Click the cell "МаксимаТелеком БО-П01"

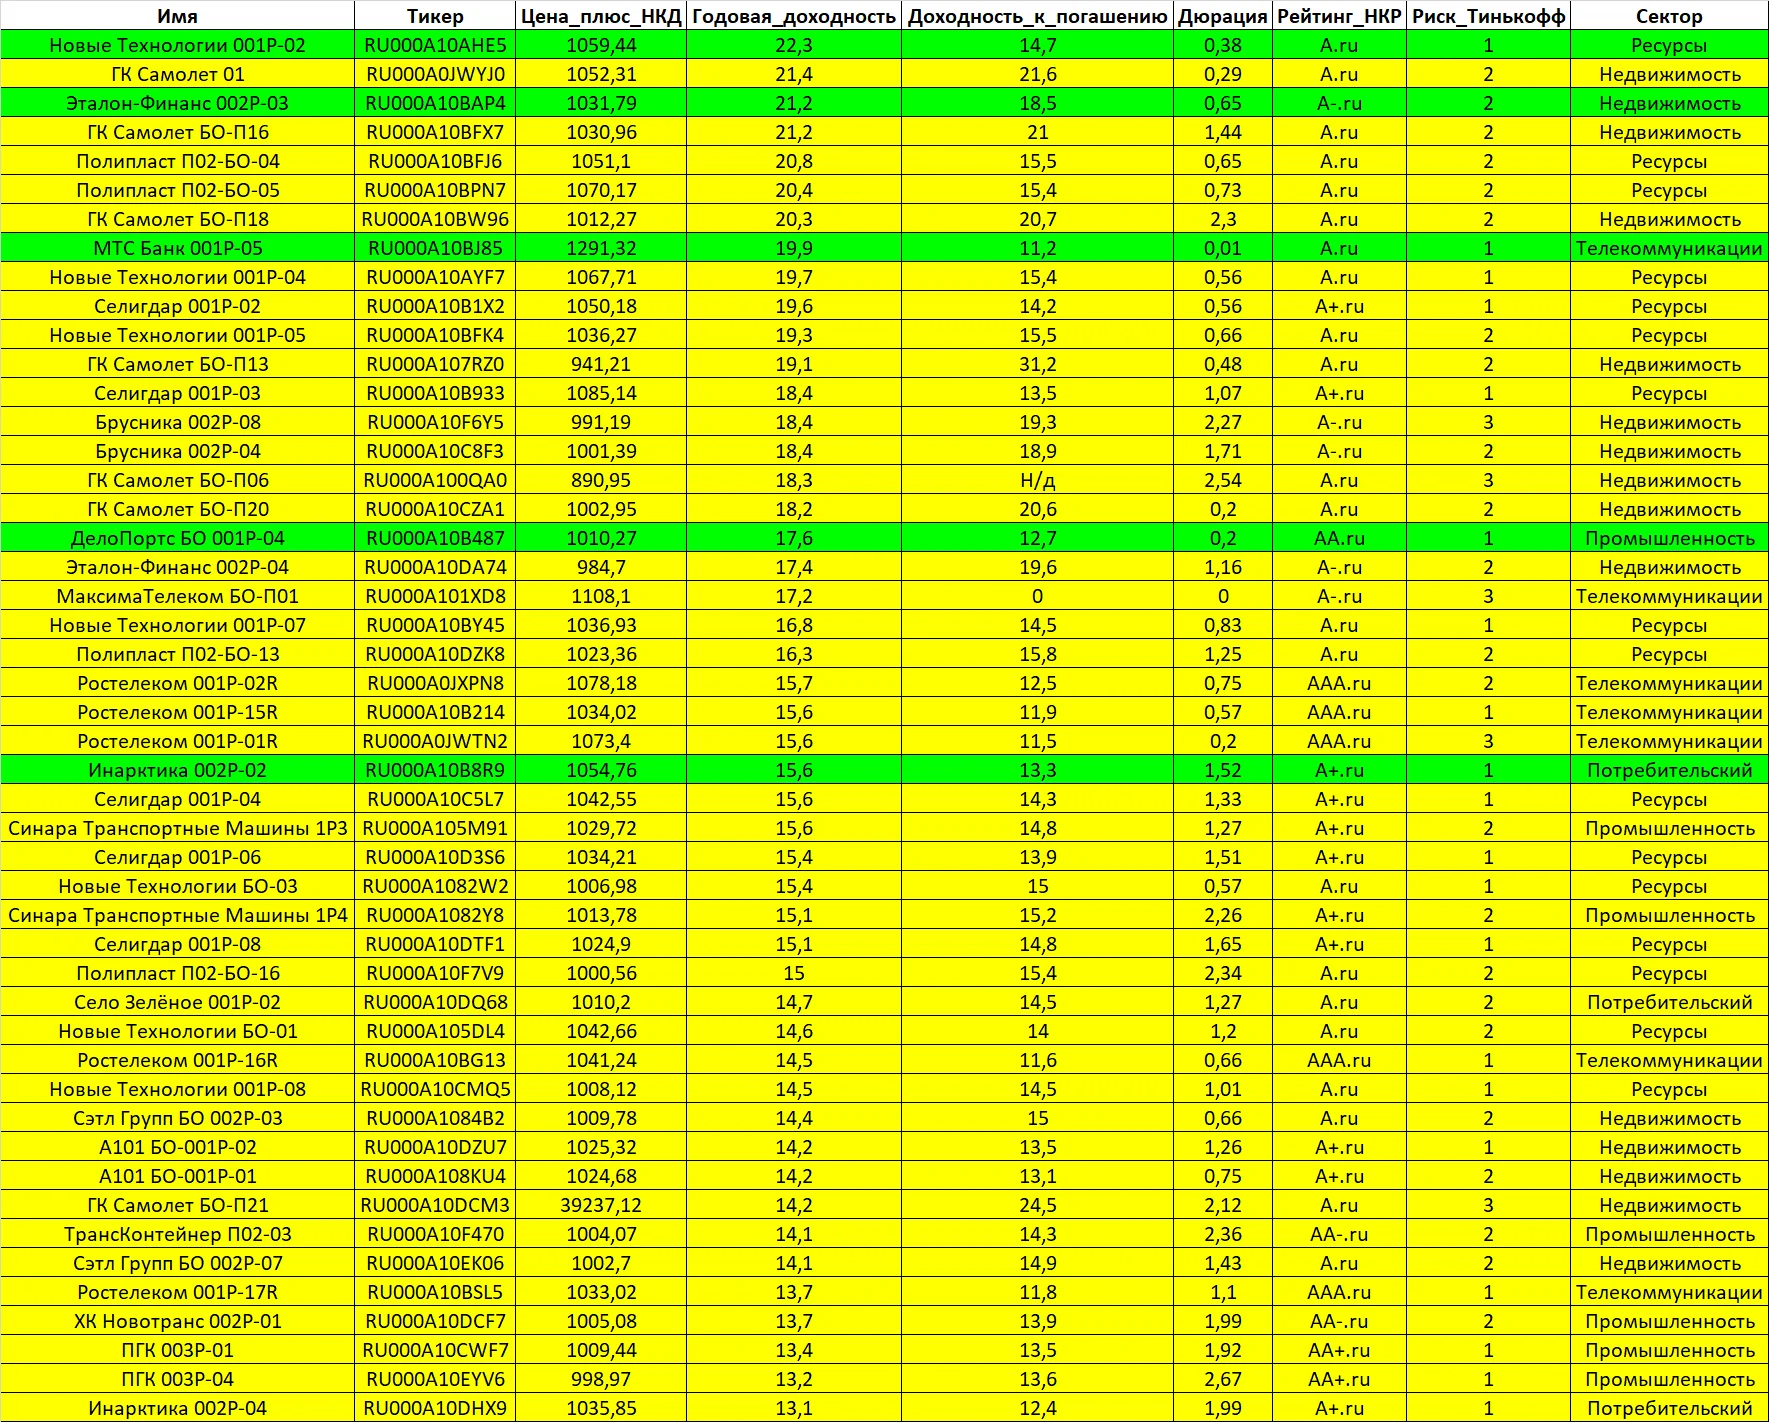click(177, 596)
